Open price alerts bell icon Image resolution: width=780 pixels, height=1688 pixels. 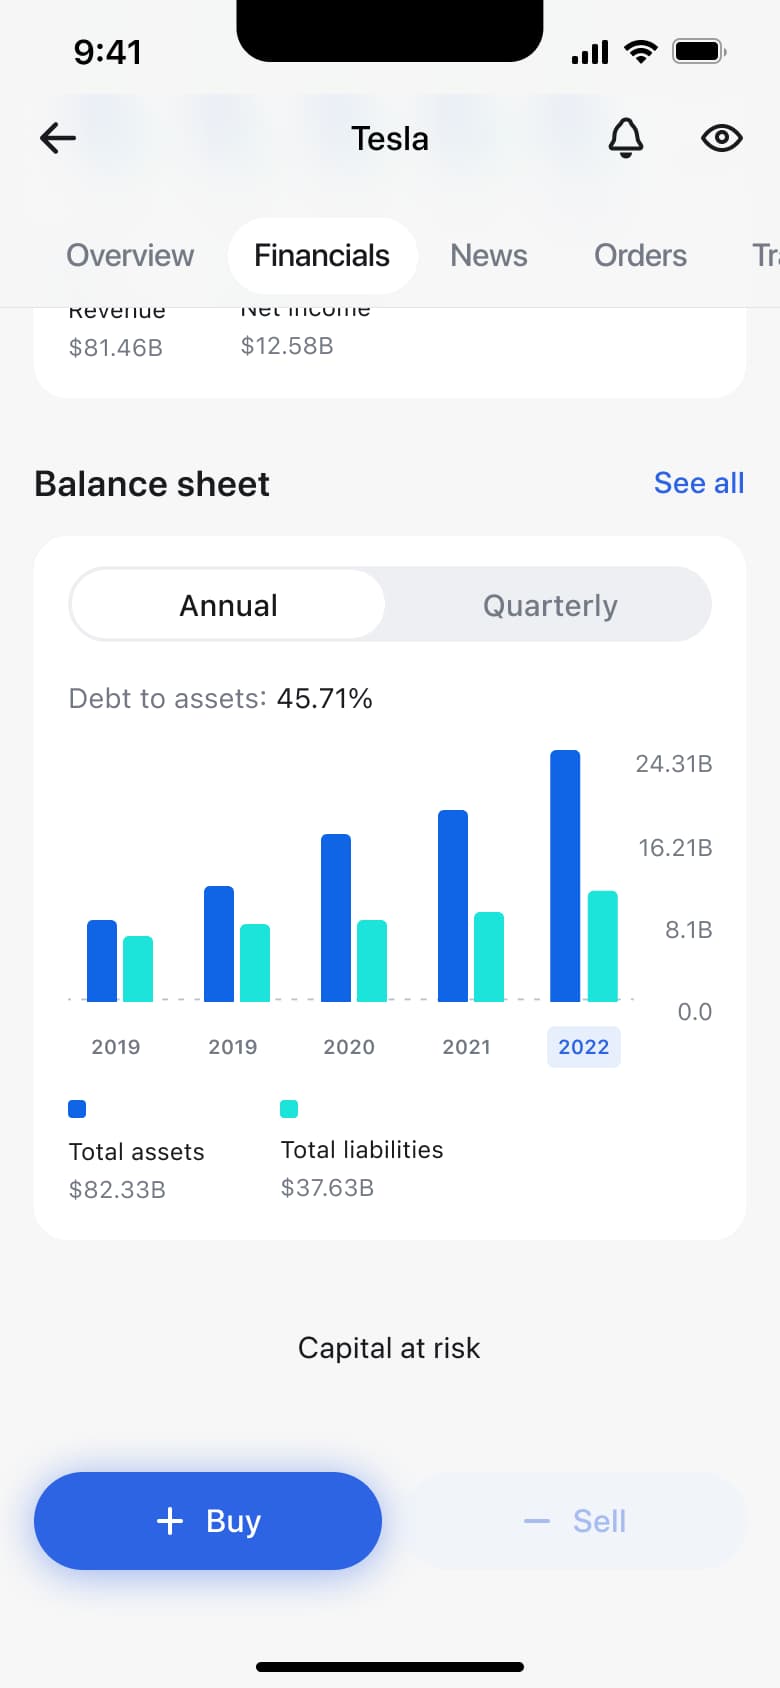[x=626, y=138]
